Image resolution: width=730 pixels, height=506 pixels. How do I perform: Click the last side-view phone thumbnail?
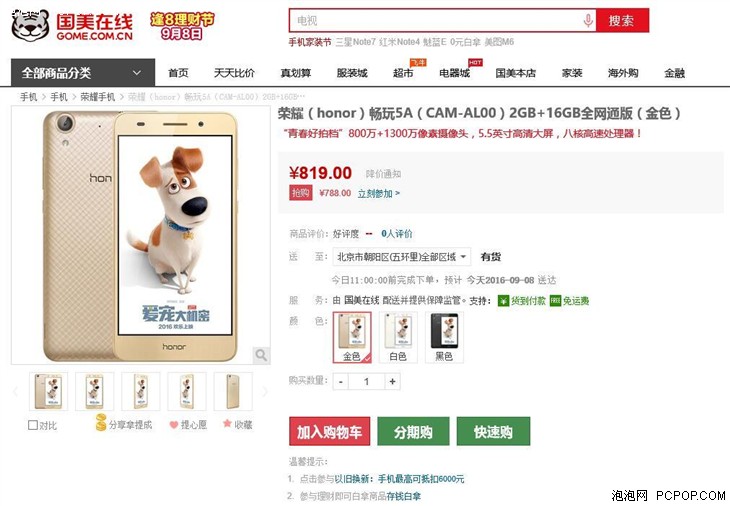click(x=233, y=391)
